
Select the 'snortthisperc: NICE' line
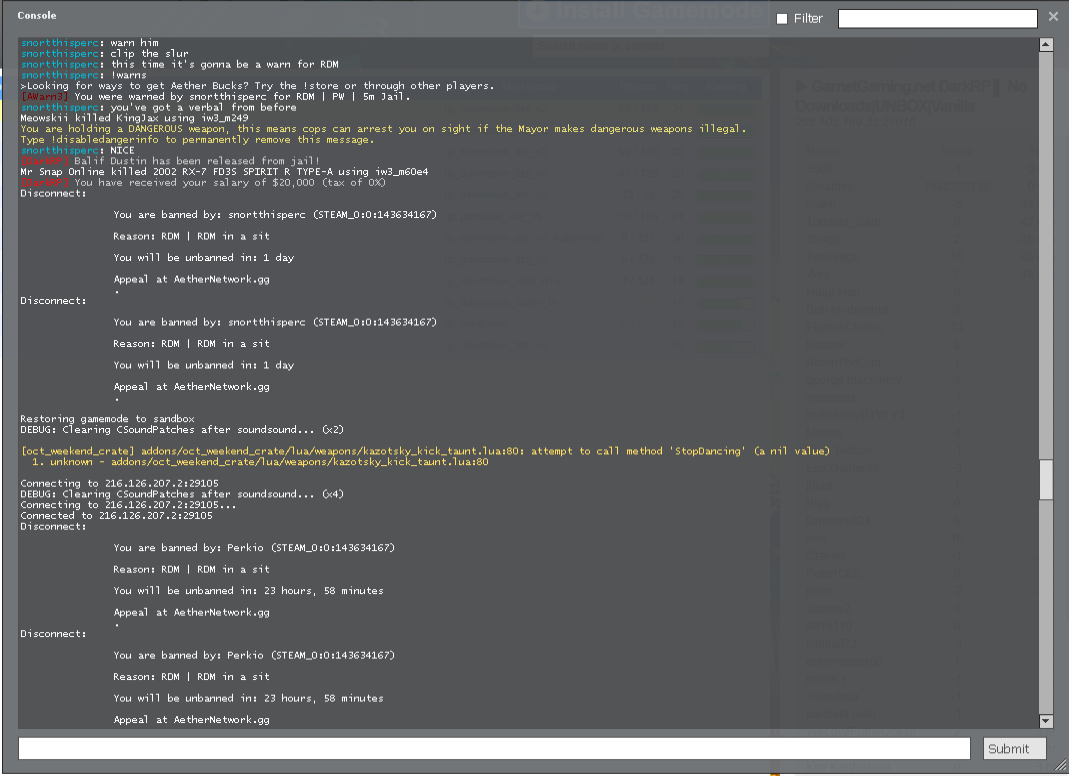[77, 150]
